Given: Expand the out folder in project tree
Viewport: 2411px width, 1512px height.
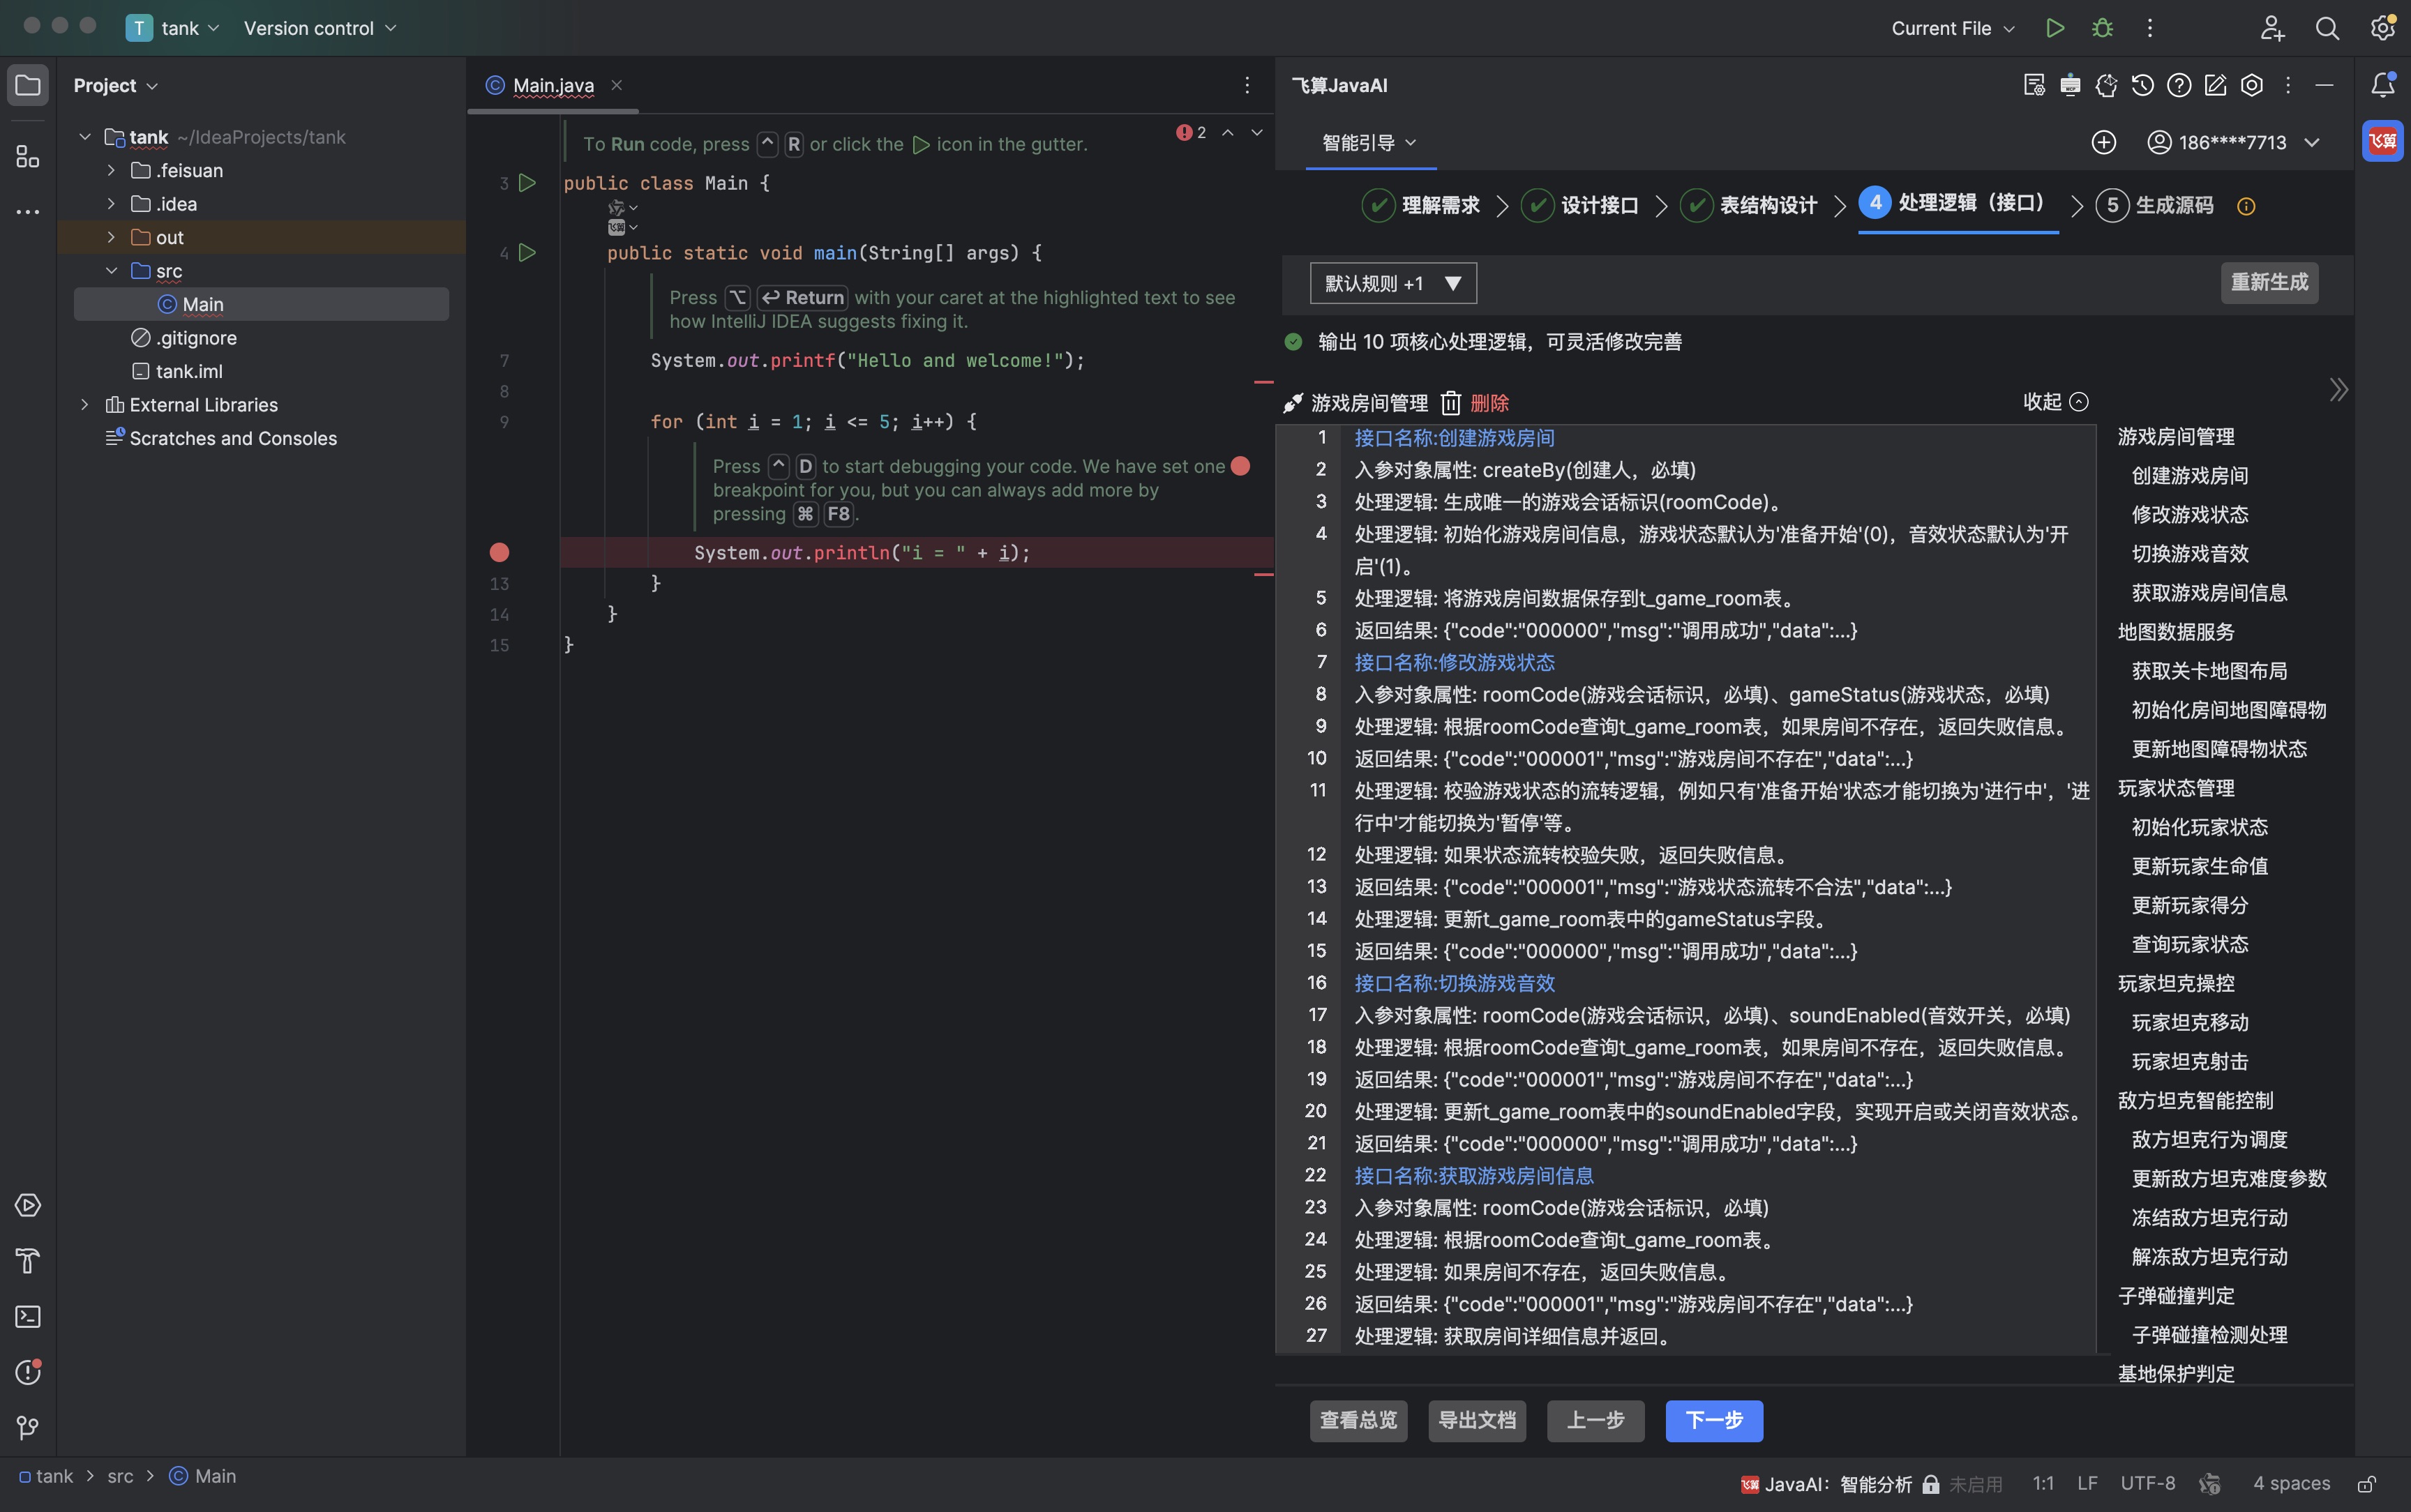Looking at the screenshot, I should coord(111,237).
